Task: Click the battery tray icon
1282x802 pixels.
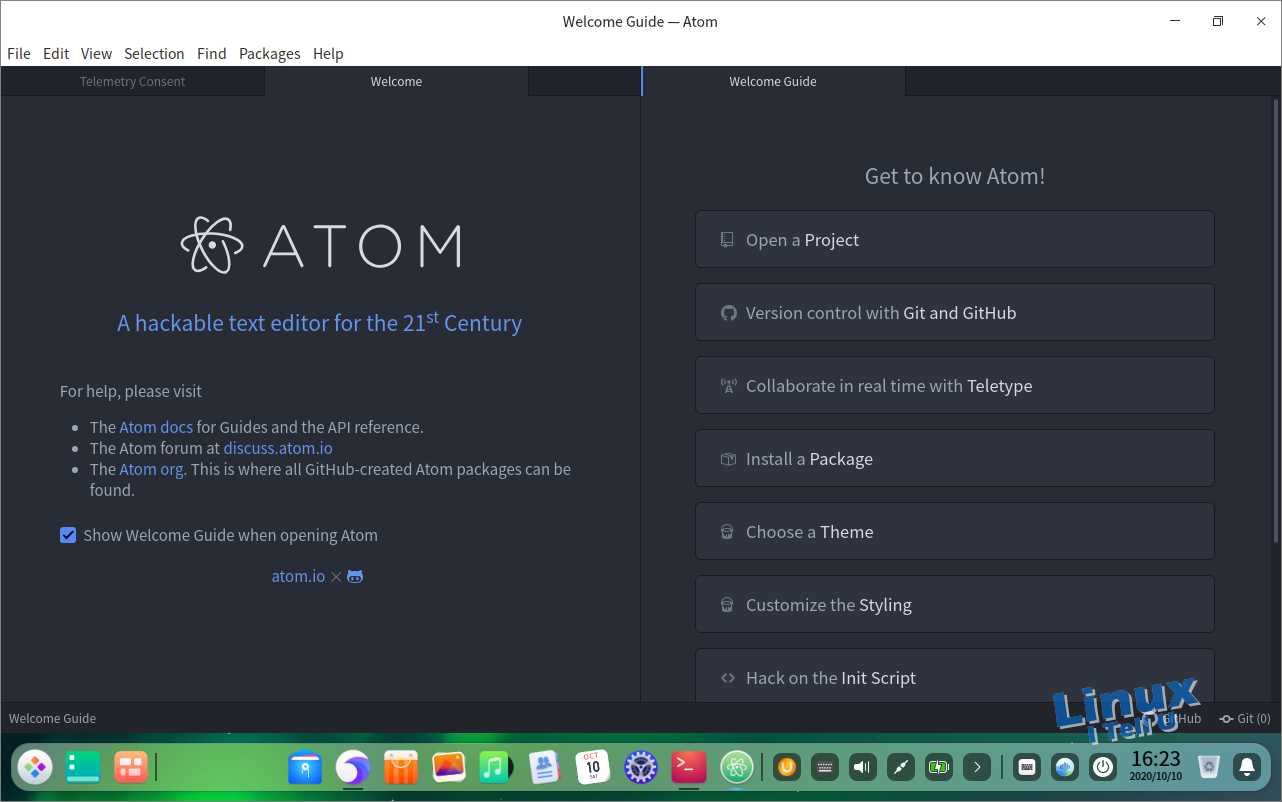Action: [x=938, y=767]
